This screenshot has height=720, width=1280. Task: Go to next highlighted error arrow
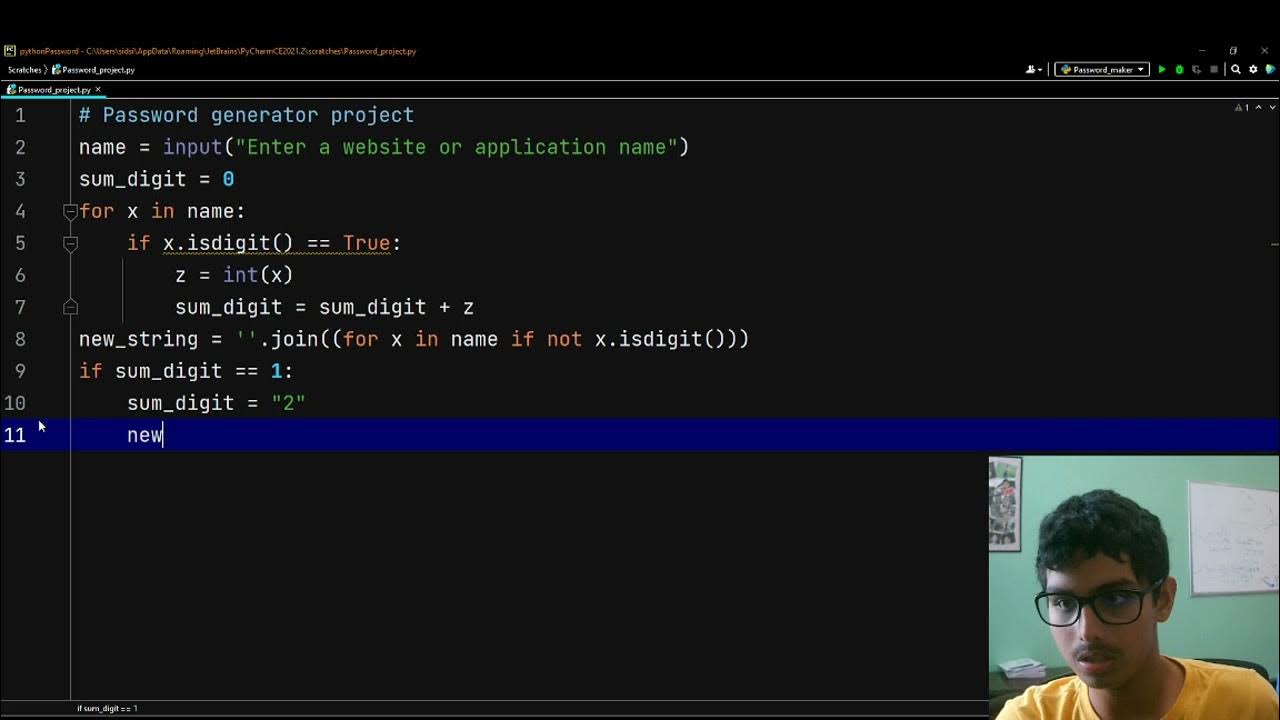(x=1272, y=107)
